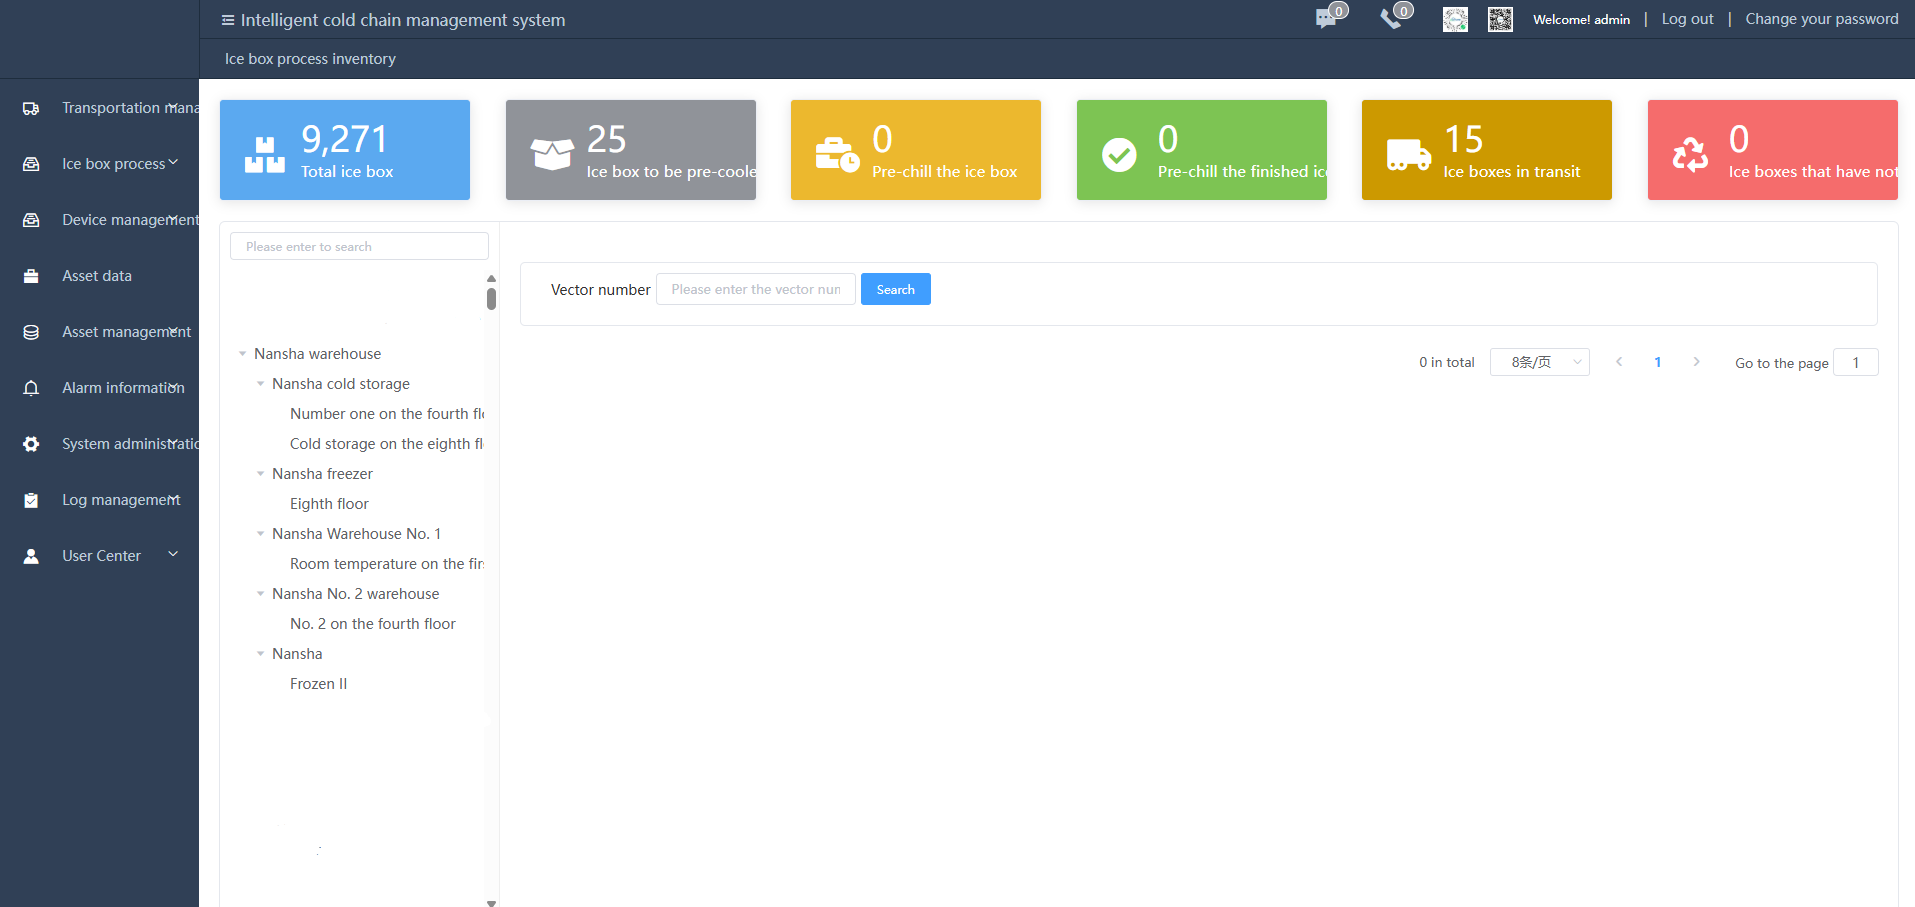The image size is (1915, 907).
Task: Click the QR code icon in header
Action: [1500, 19]
